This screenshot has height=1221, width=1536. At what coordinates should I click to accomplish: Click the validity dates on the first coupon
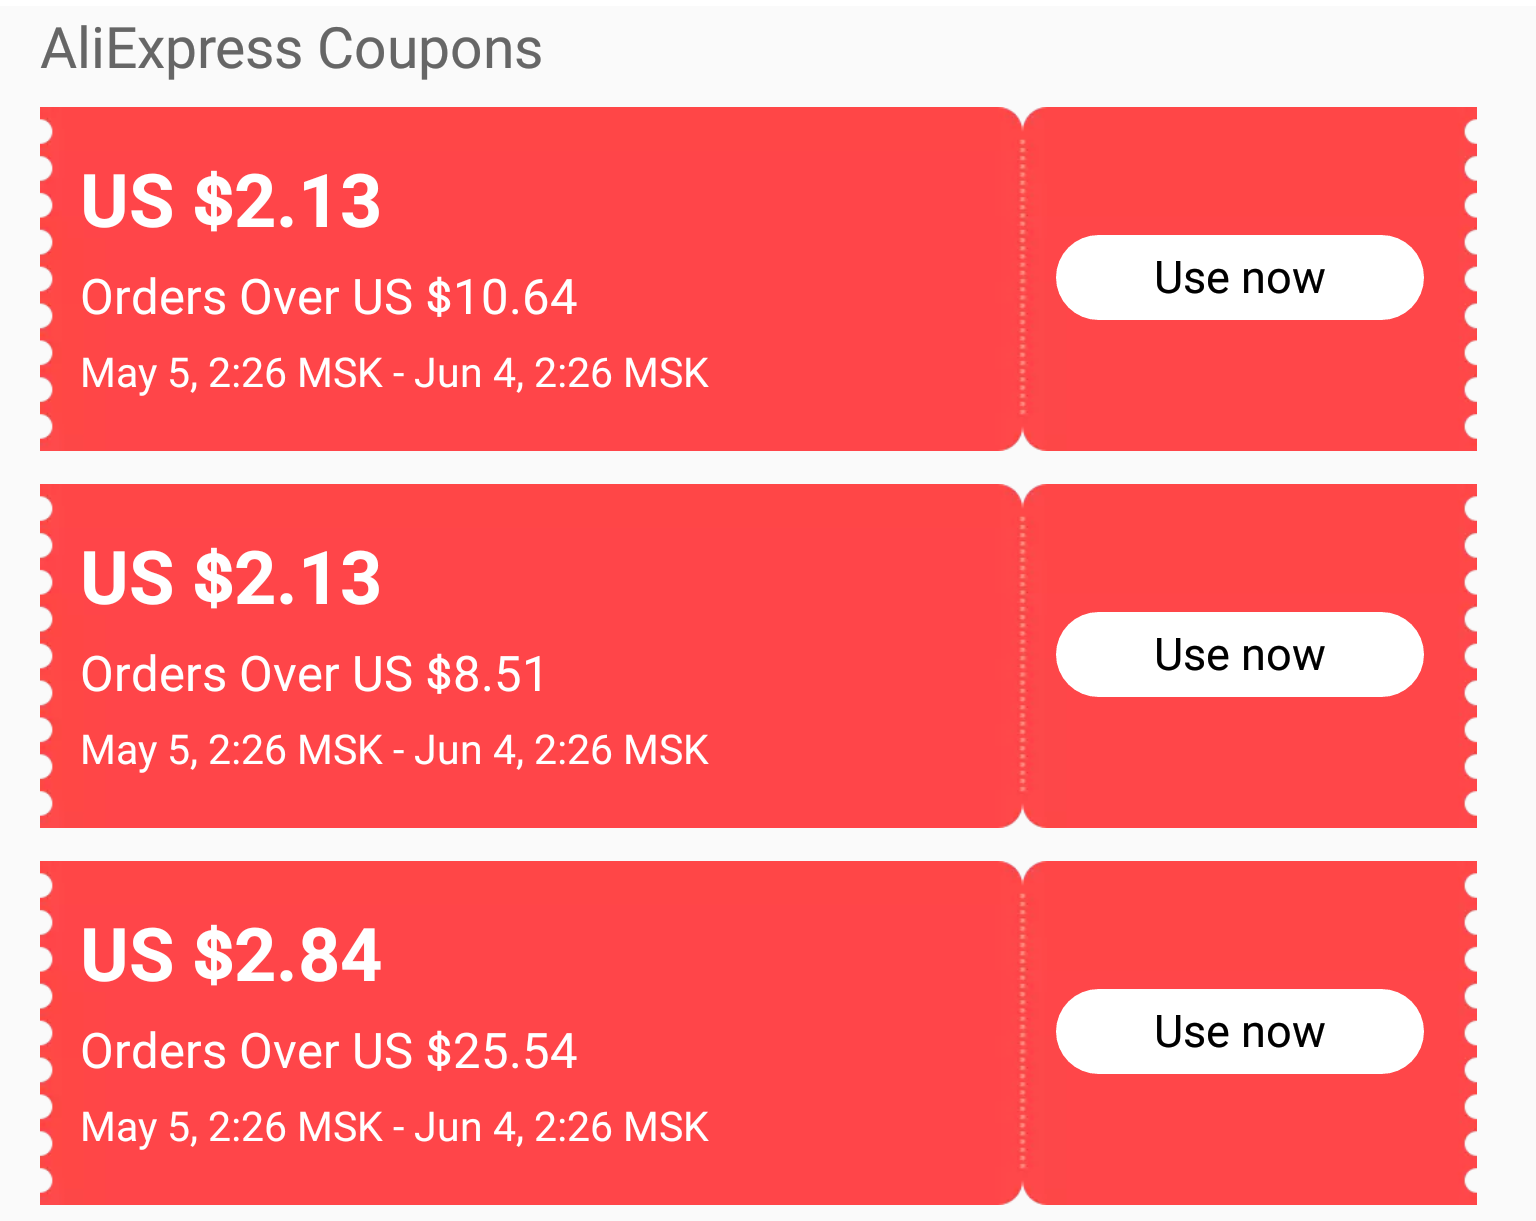coord(395,374)
